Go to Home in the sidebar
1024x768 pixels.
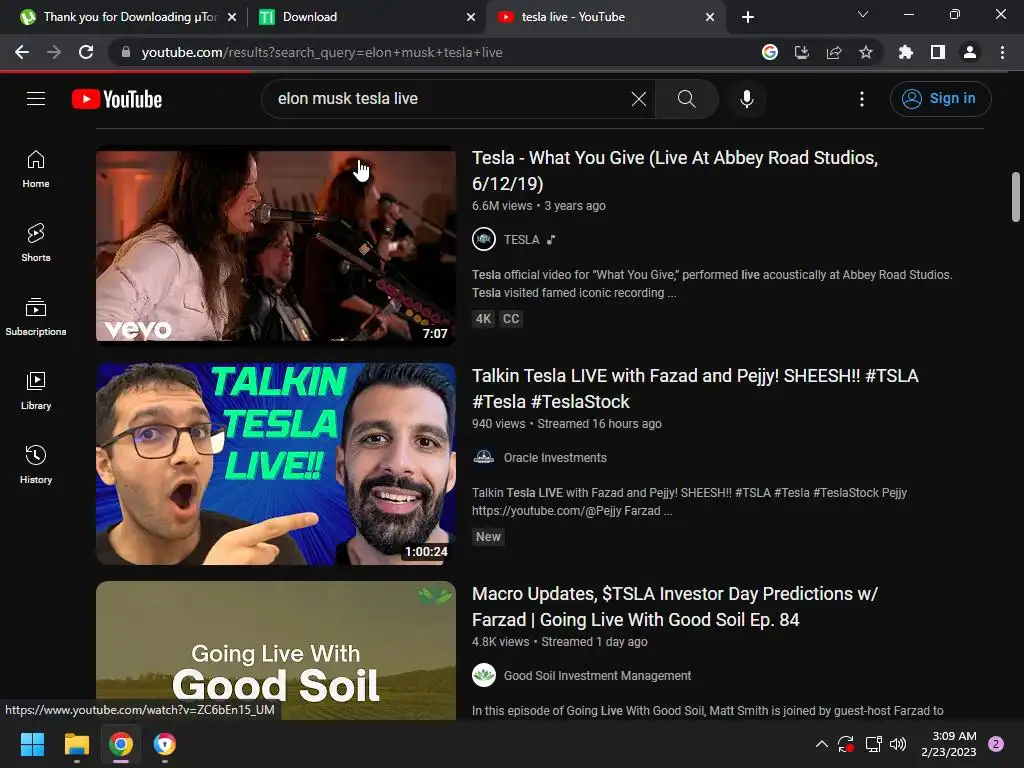(36, 169)
